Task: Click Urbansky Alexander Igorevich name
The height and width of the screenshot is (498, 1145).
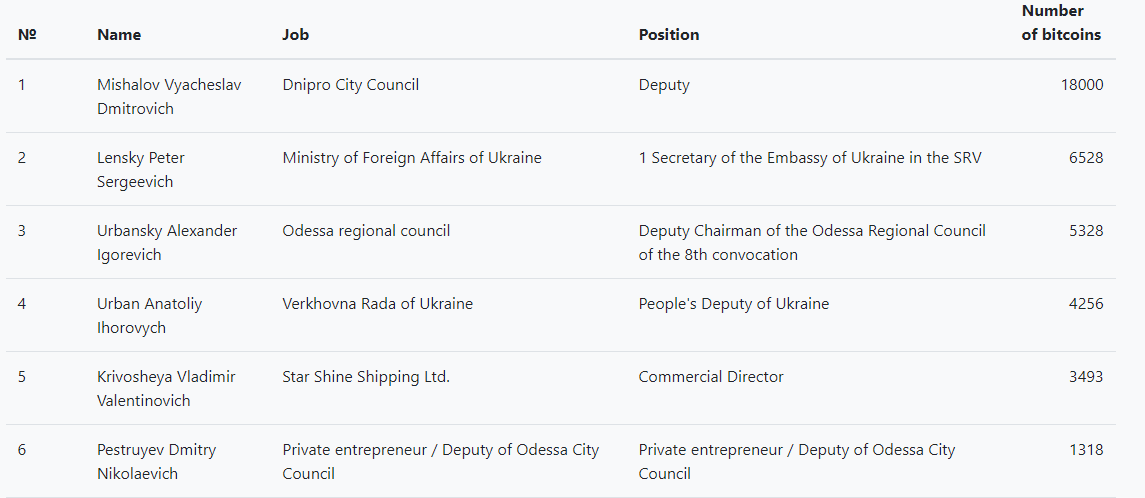Action: click(x=167, y=243)
